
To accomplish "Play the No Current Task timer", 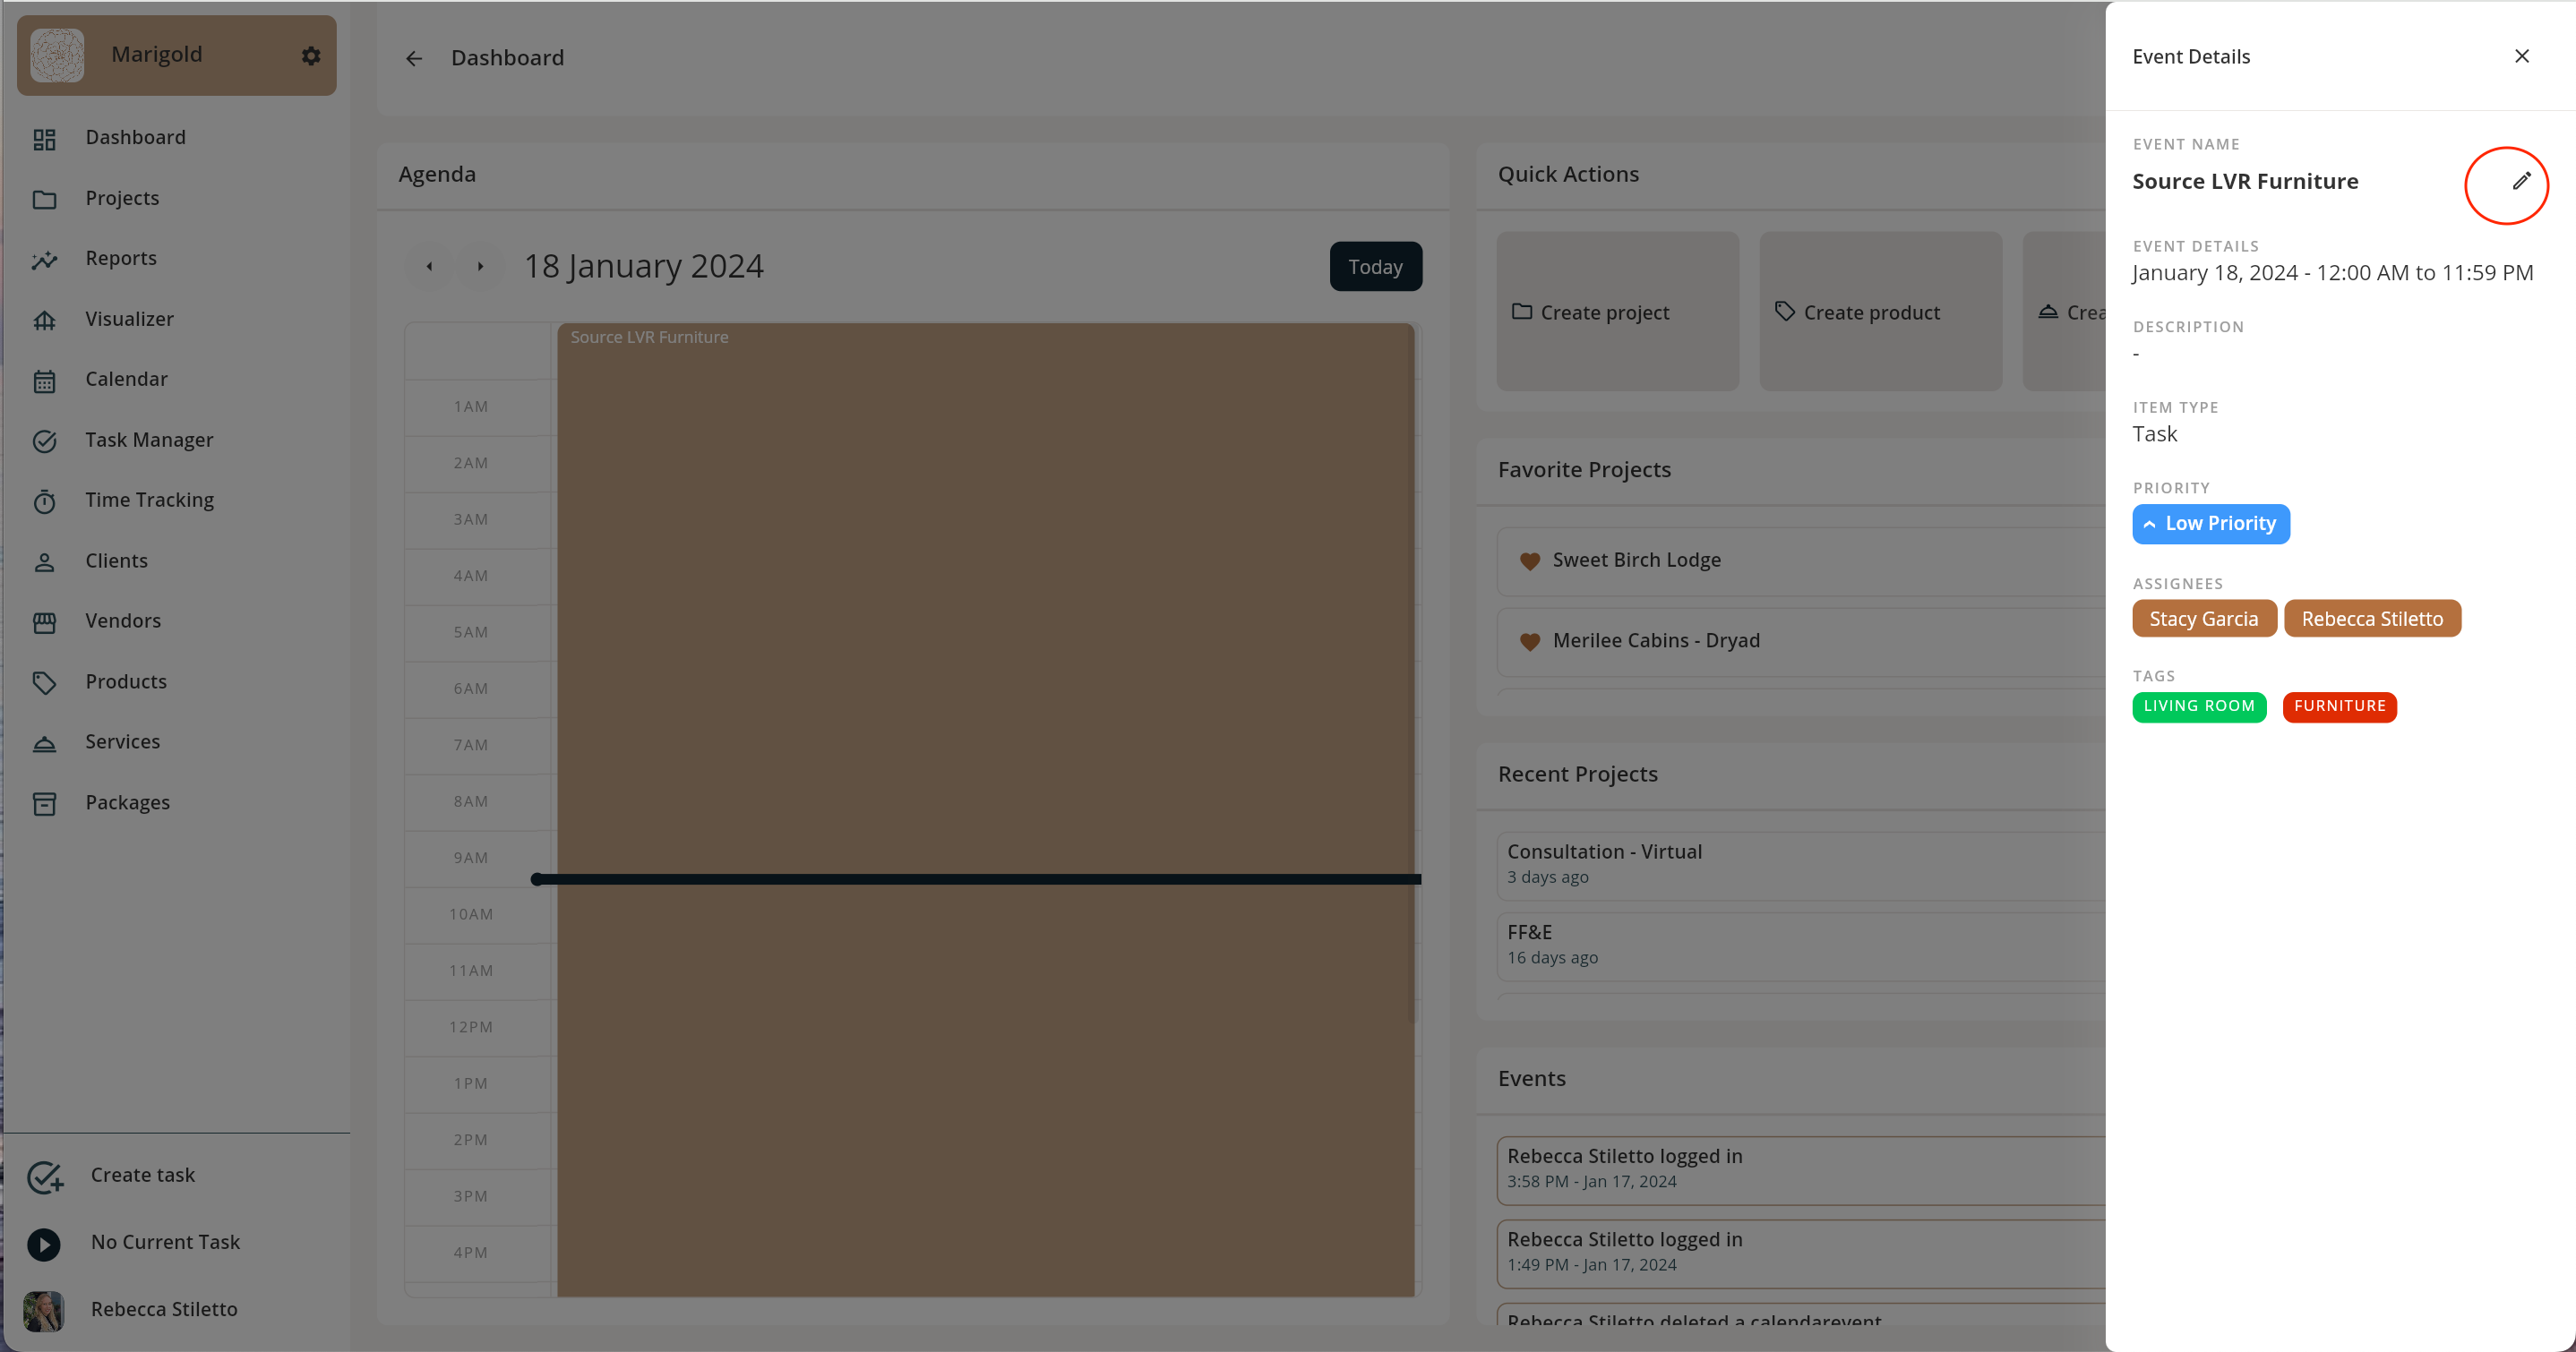I will [43, 1244].
